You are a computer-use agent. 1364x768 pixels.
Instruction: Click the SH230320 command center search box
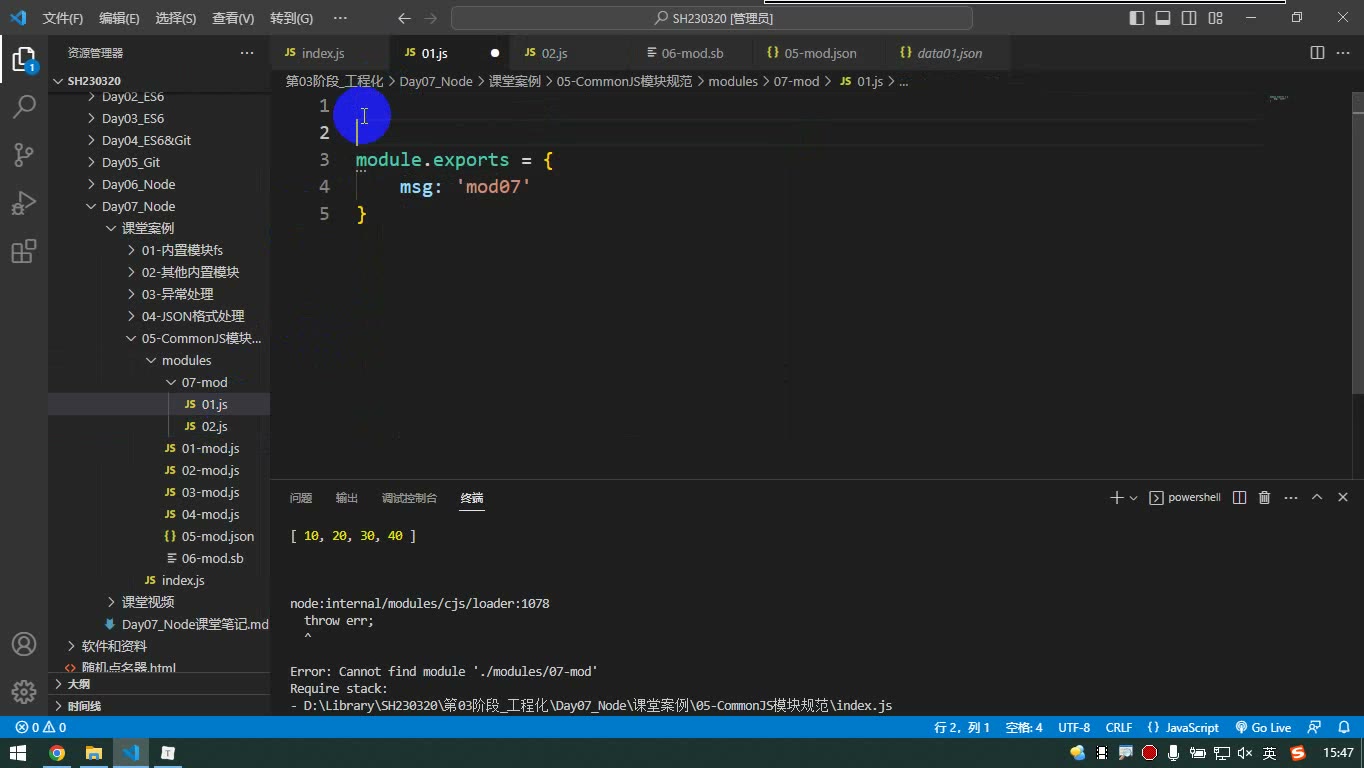click(712, 18)
